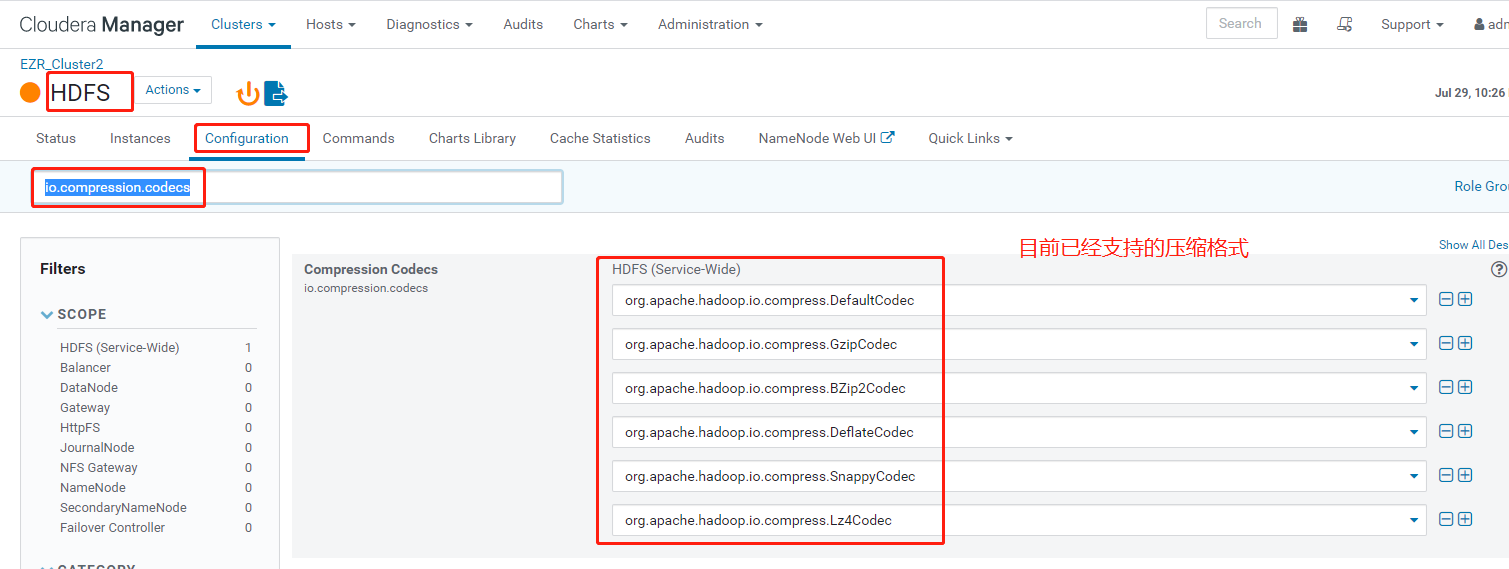The height and width of the screenshot is (569, 1509).
Task: Open dropdown arrow of DefaultCodec field
Action: 1414,300
